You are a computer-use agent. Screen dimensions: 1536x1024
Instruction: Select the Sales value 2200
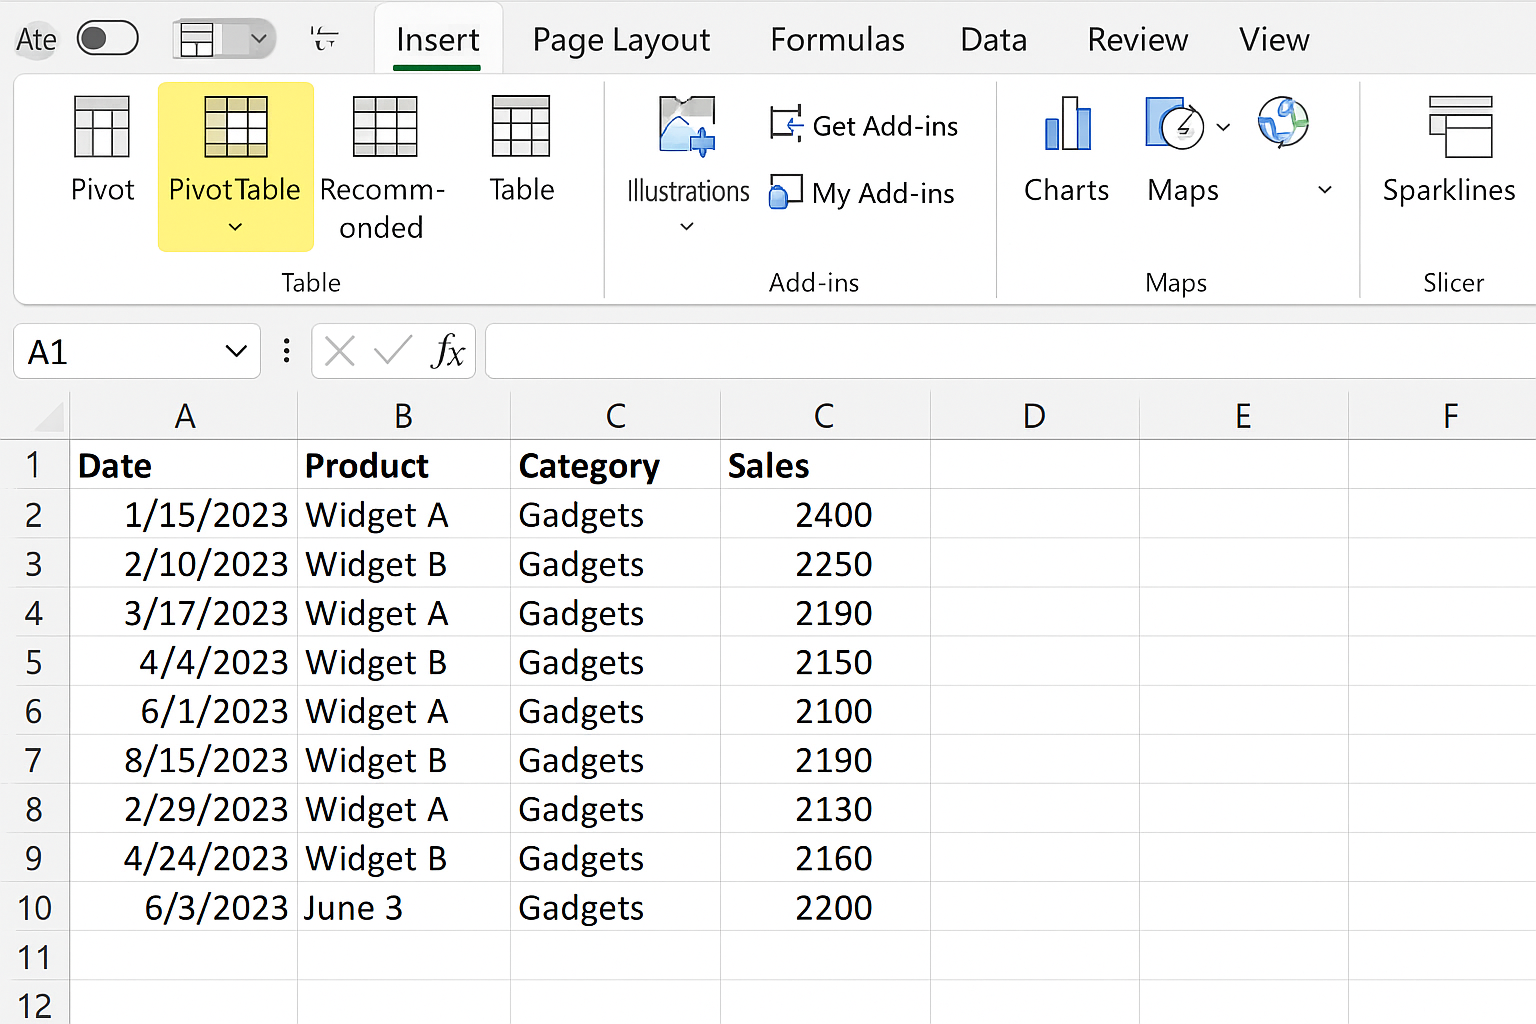(825, 908)
